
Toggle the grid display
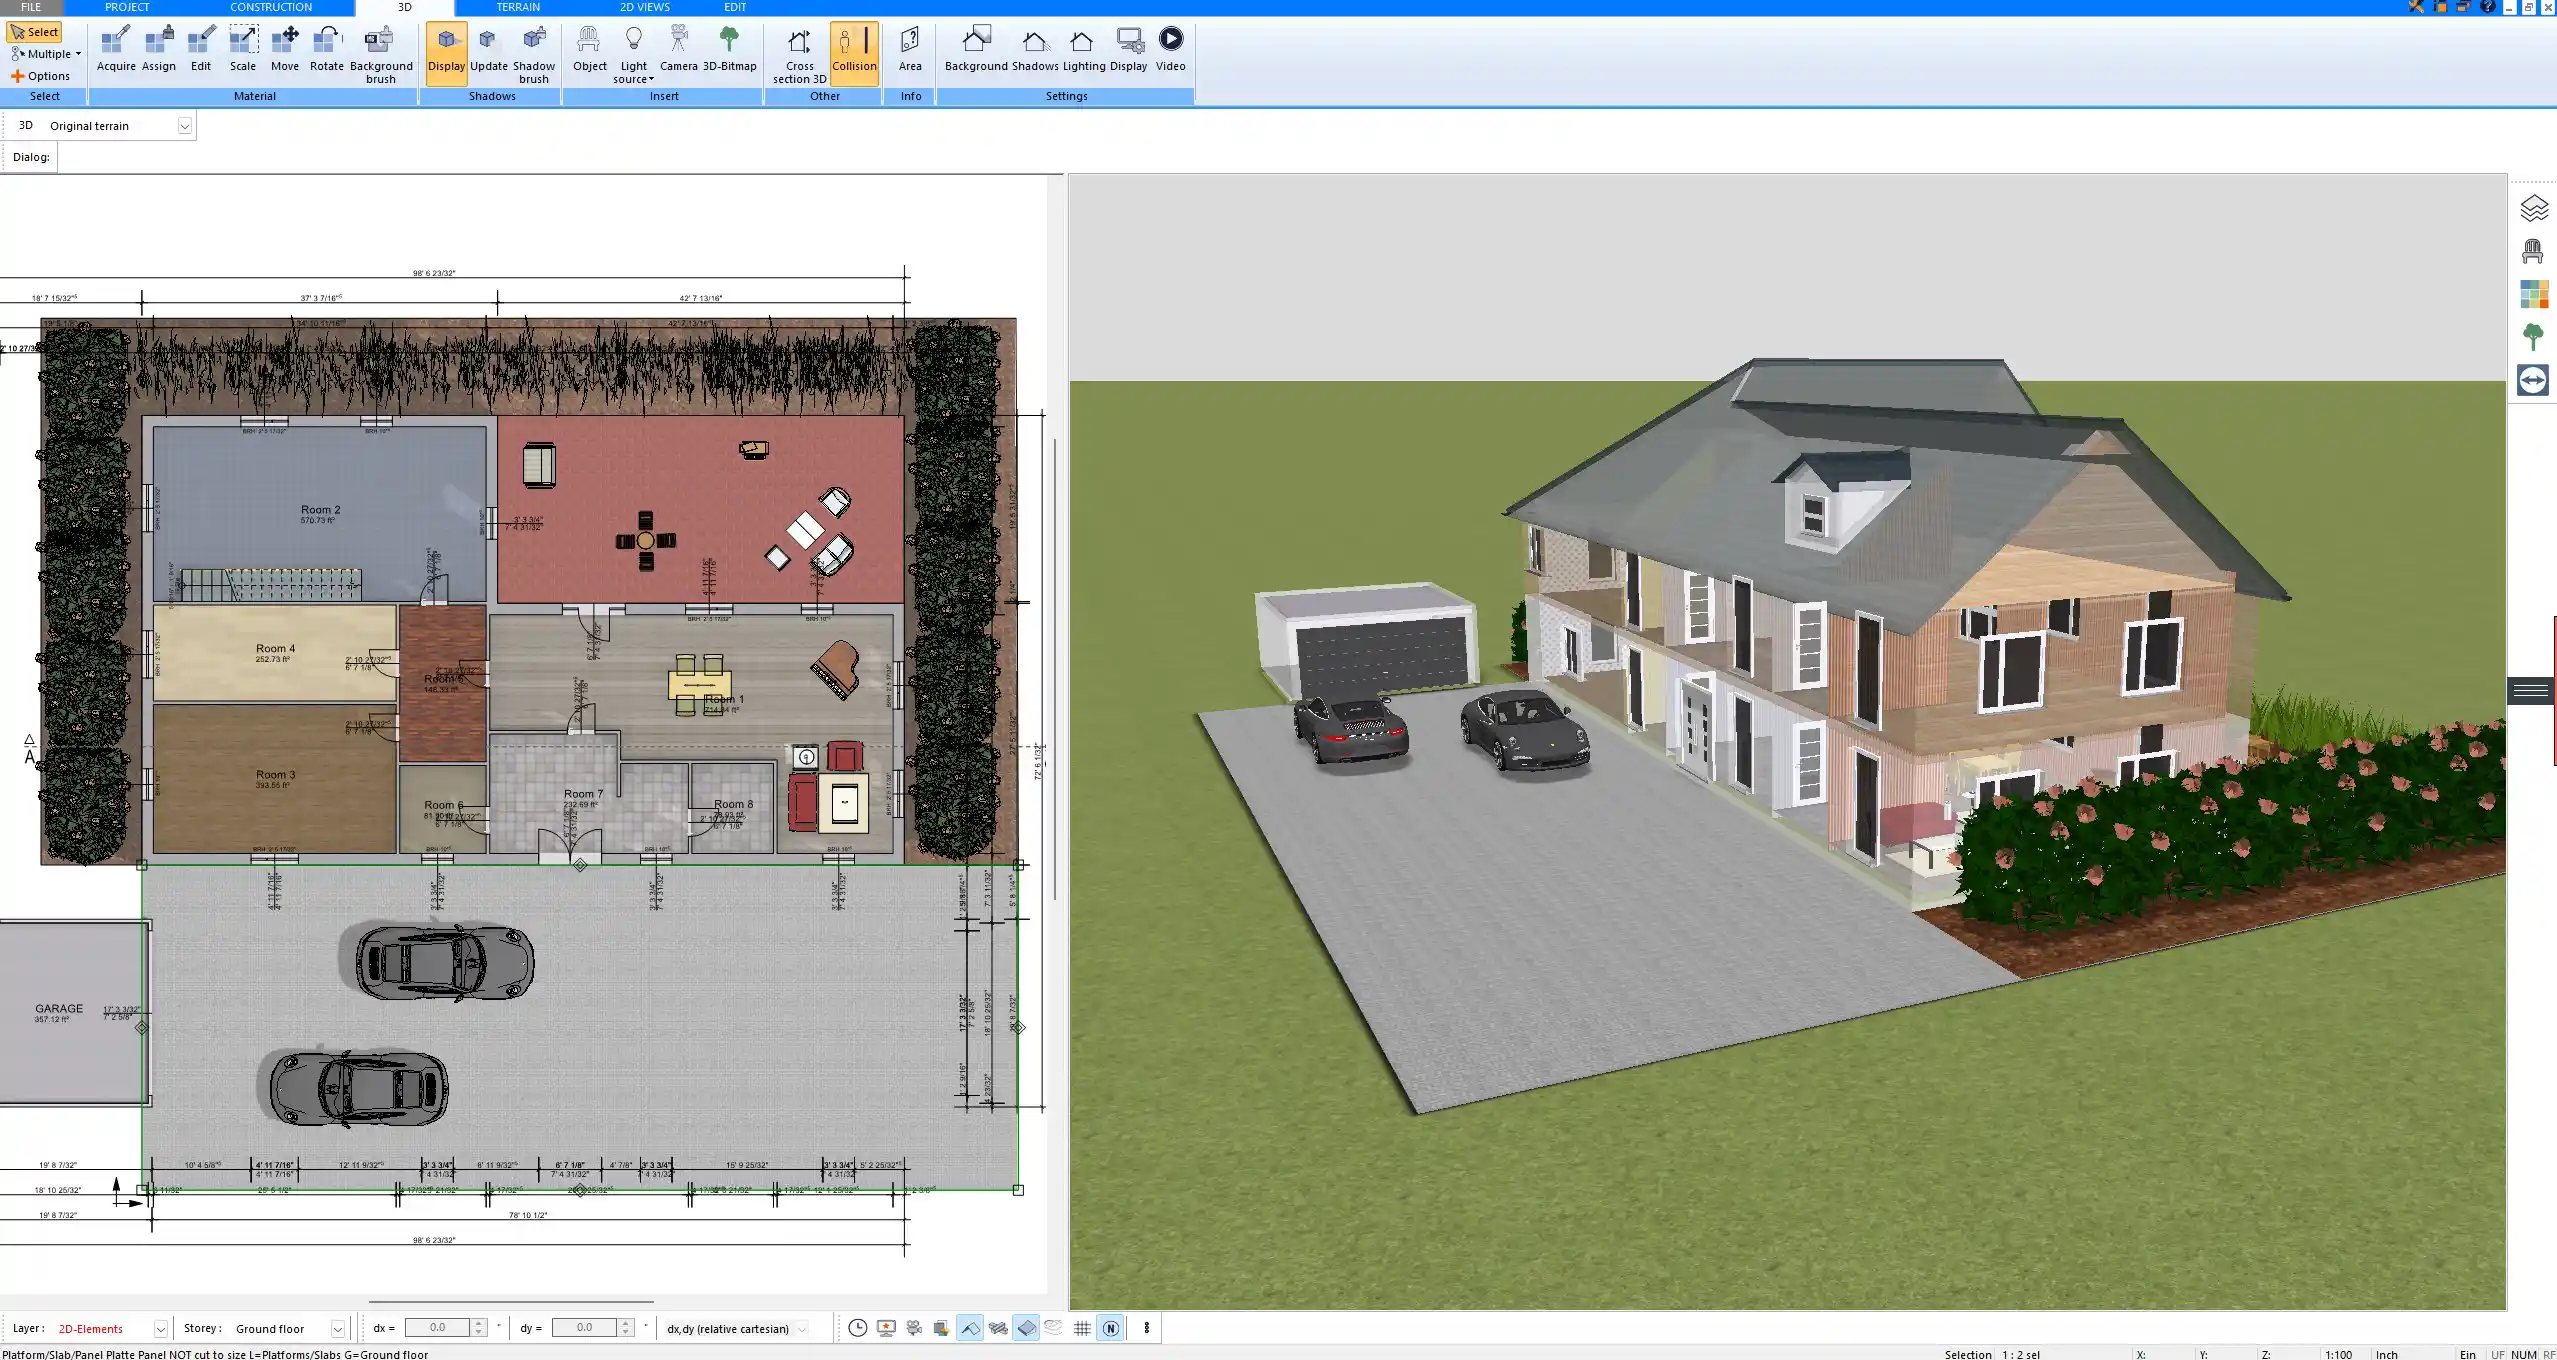click(1082, 1328)
